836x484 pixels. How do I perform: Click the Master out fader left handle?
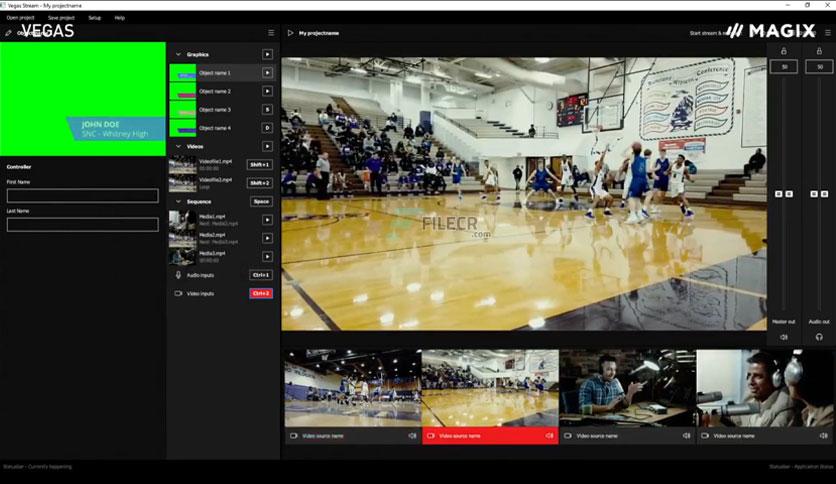point(778,194)
